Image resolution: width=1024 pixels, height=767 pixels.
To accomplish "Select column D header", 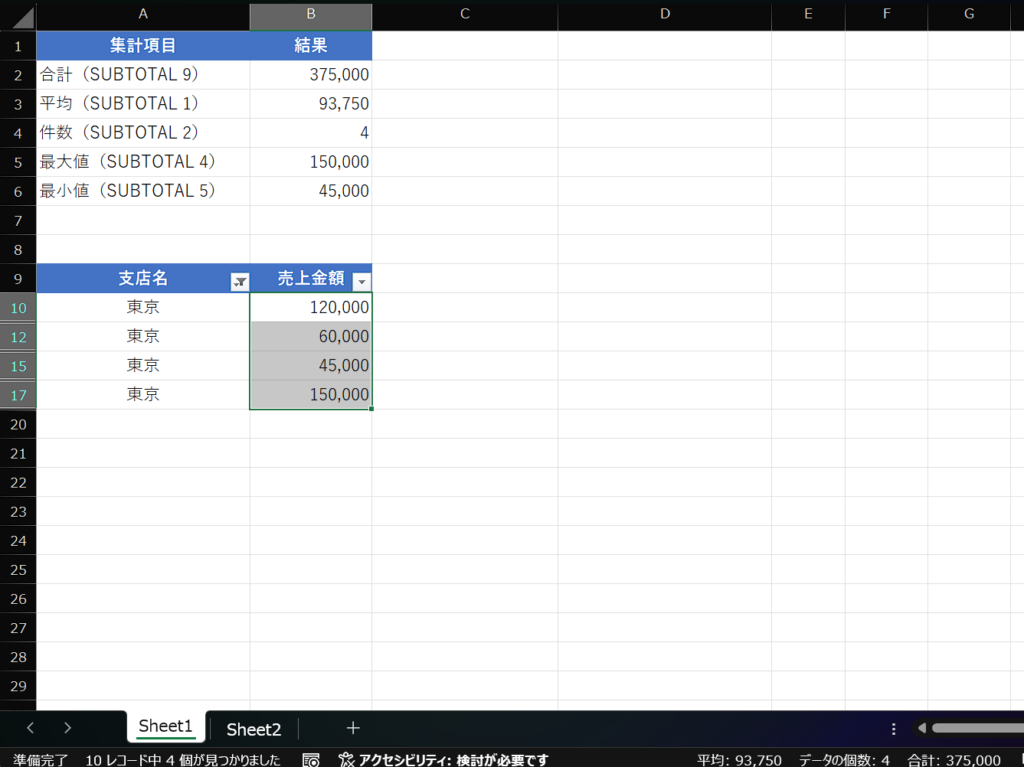I will [x=665, y=14].
